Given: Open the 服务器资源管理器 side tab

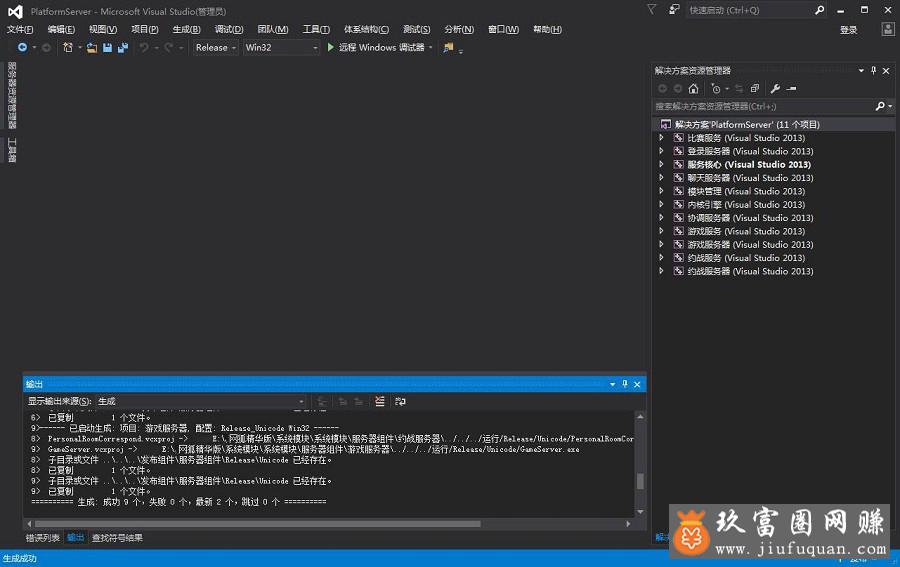Looking at the screenshot, I should pyautogui.click(x=11, y=95).
